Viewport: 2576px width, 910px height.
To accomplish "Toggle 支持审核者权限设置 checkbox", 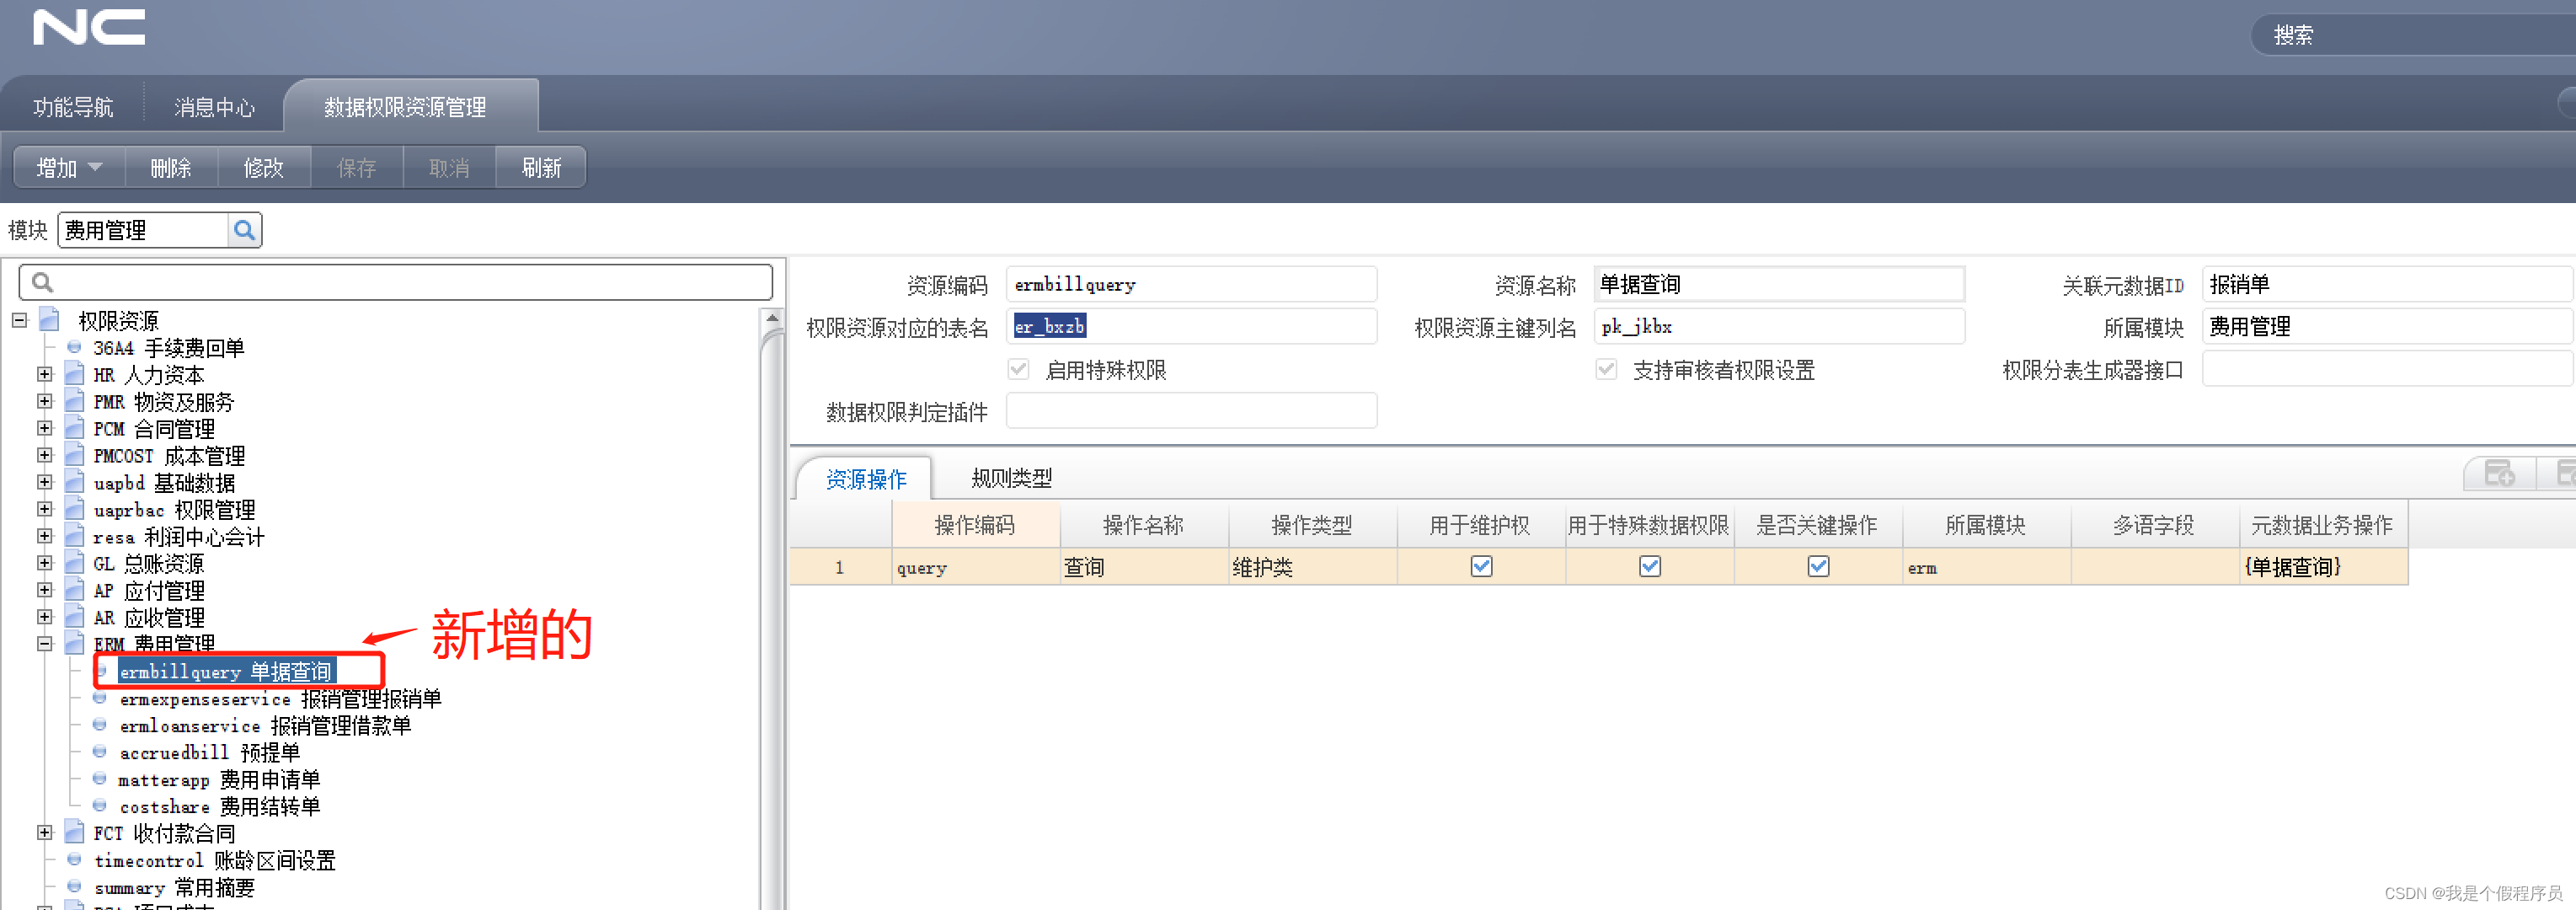I will (1606, 369).
